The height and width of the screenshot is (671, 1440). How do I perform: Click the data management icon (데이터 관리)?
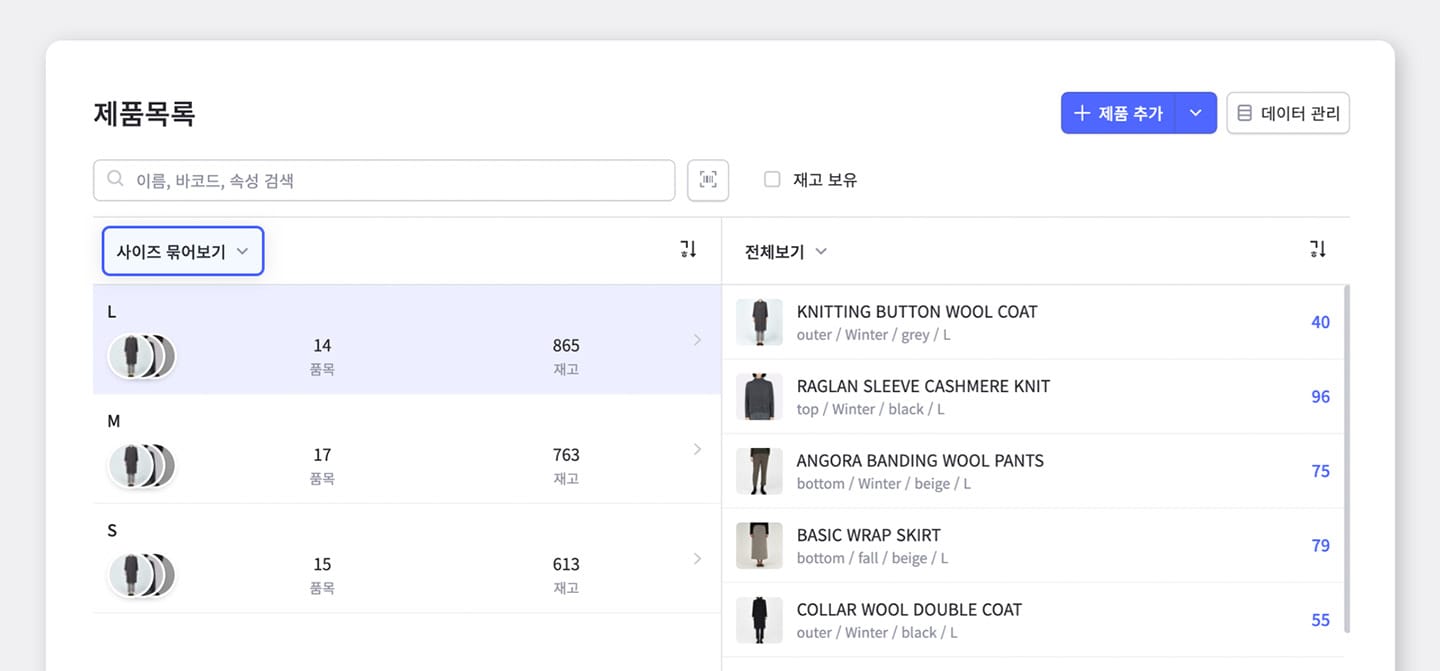click(x=1245, y=113)
